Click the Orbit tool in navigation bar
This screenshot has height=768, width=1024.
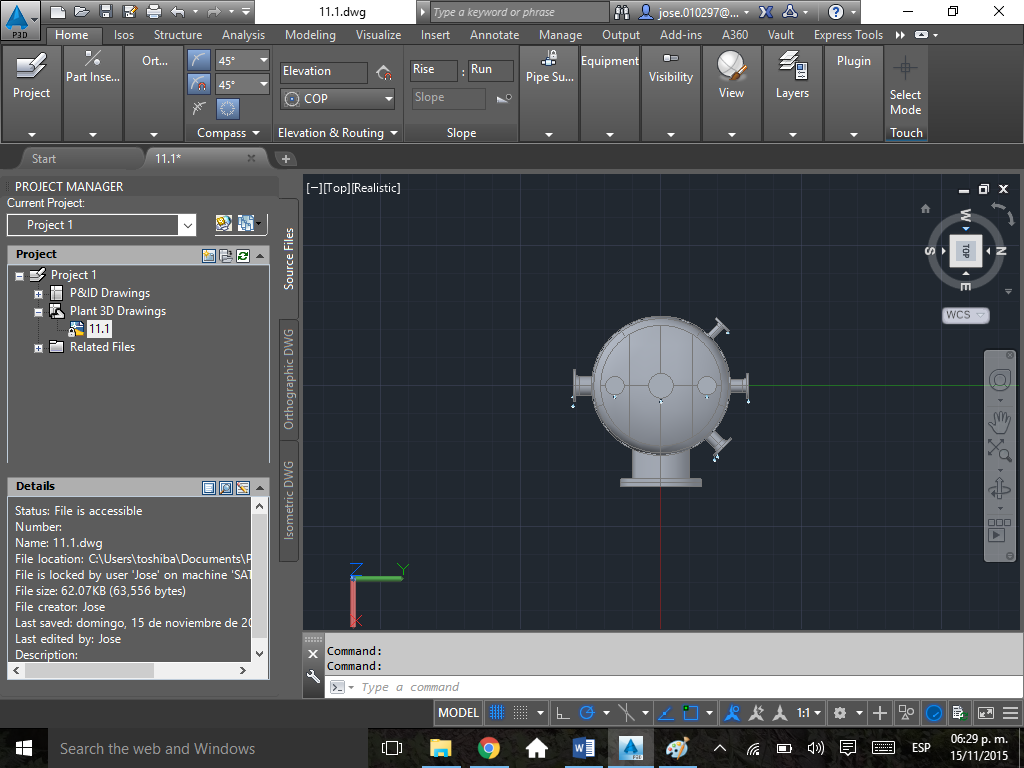(x=999, y=488)
